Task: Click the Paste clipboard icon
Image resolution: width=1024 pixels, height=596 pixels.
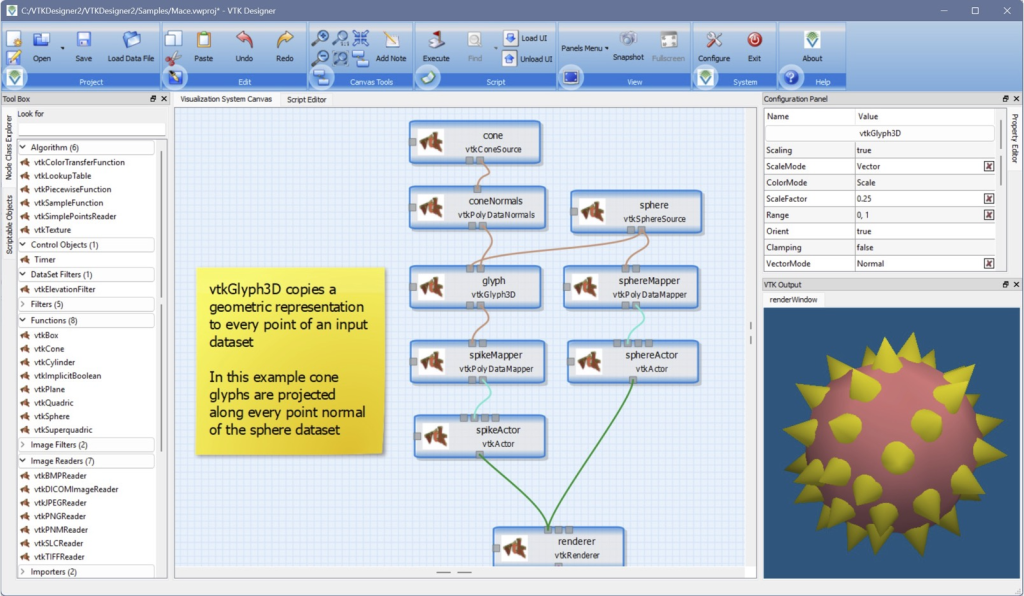Action: click(x=204, y=41)
